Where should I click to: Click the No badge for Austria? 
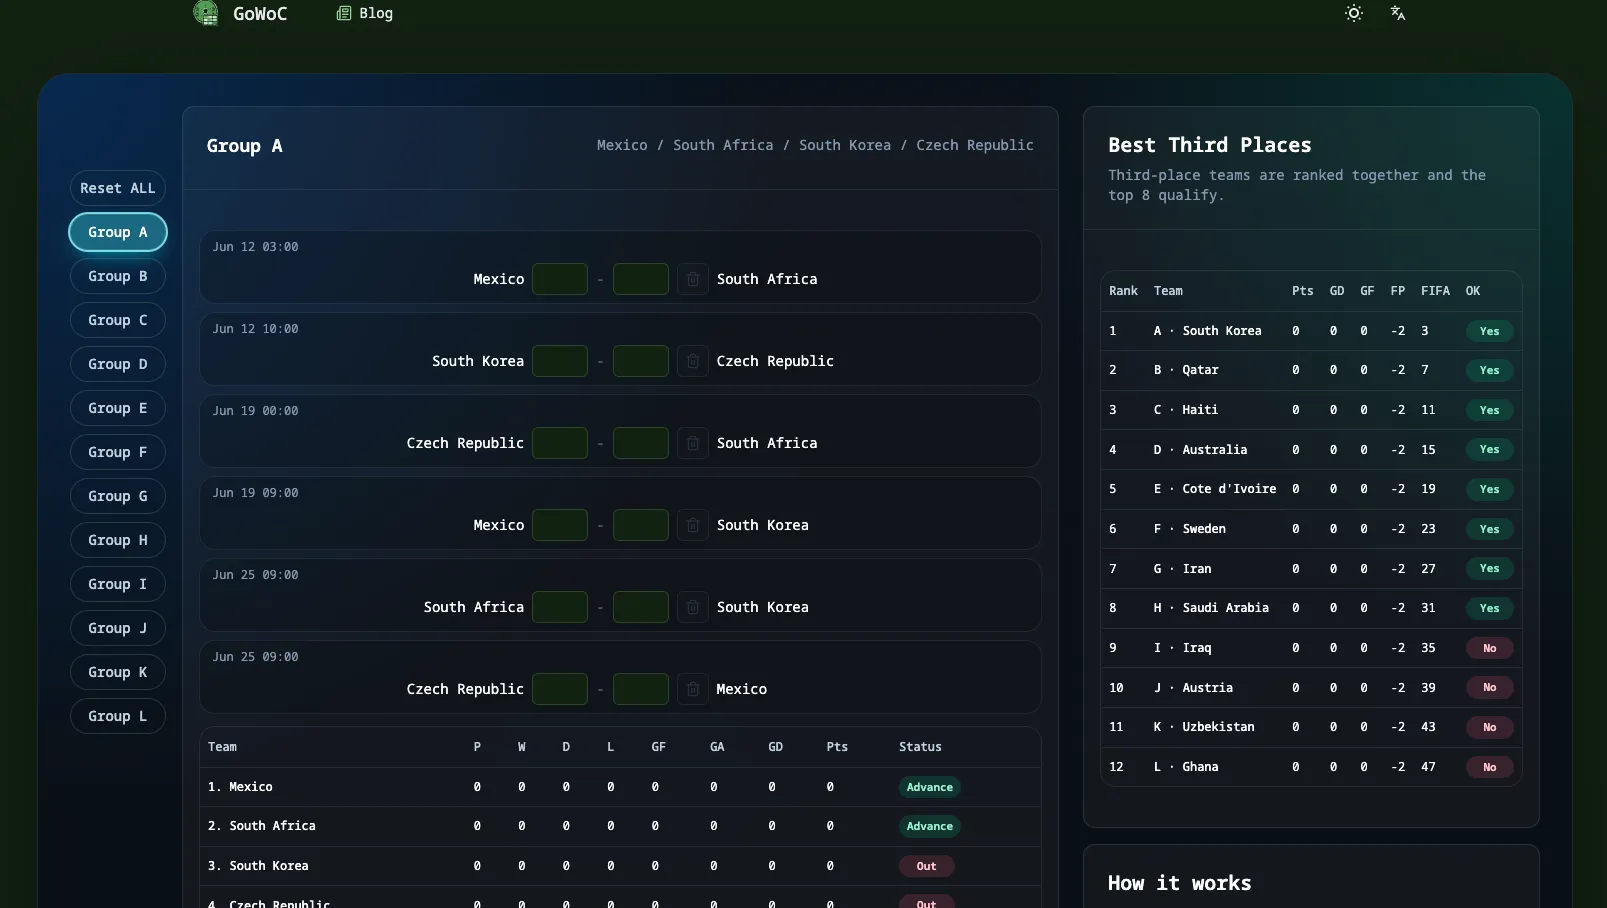[1490, 687]
